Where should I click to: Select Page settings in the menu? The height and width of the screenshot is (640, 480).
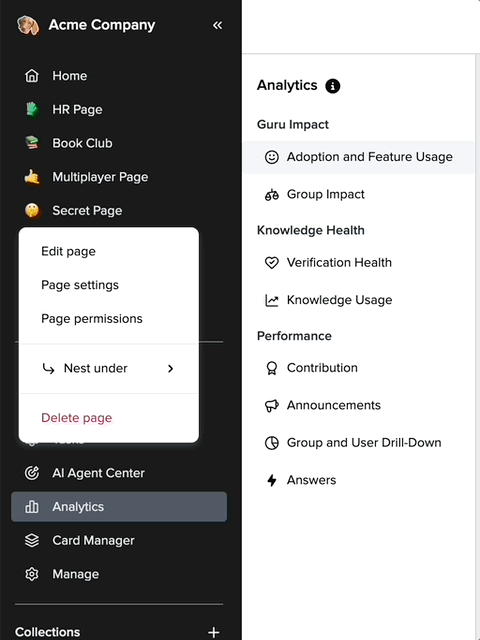coord(80,285)
